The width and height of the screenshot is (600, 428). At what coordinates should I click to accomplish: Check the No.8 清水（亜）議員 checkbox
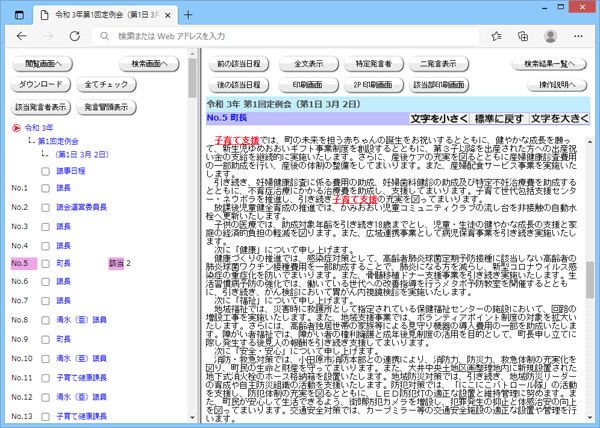coord(46,320)
